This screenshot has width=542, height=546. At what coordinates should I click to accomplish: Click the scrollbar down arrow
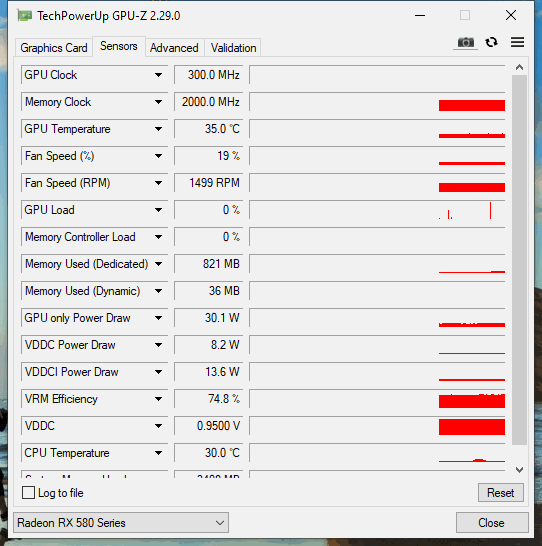519,470
